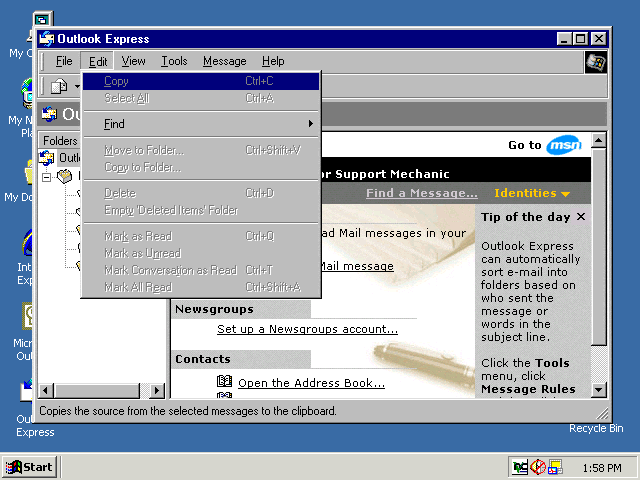The width and height of the screenshot is (640, 480).
Task: Click the Contacts section heading
Action: [203, 359]
